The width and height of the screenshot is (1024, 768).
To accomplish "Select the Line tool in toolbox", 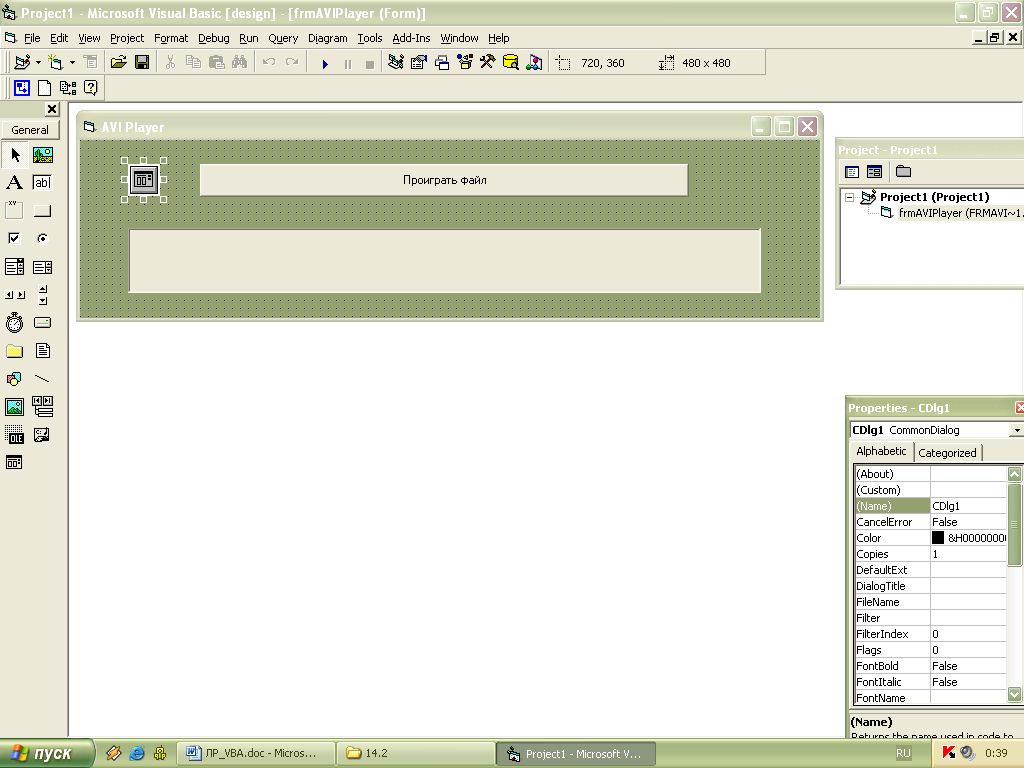I will pyautogui.click(x=42, y=379).
